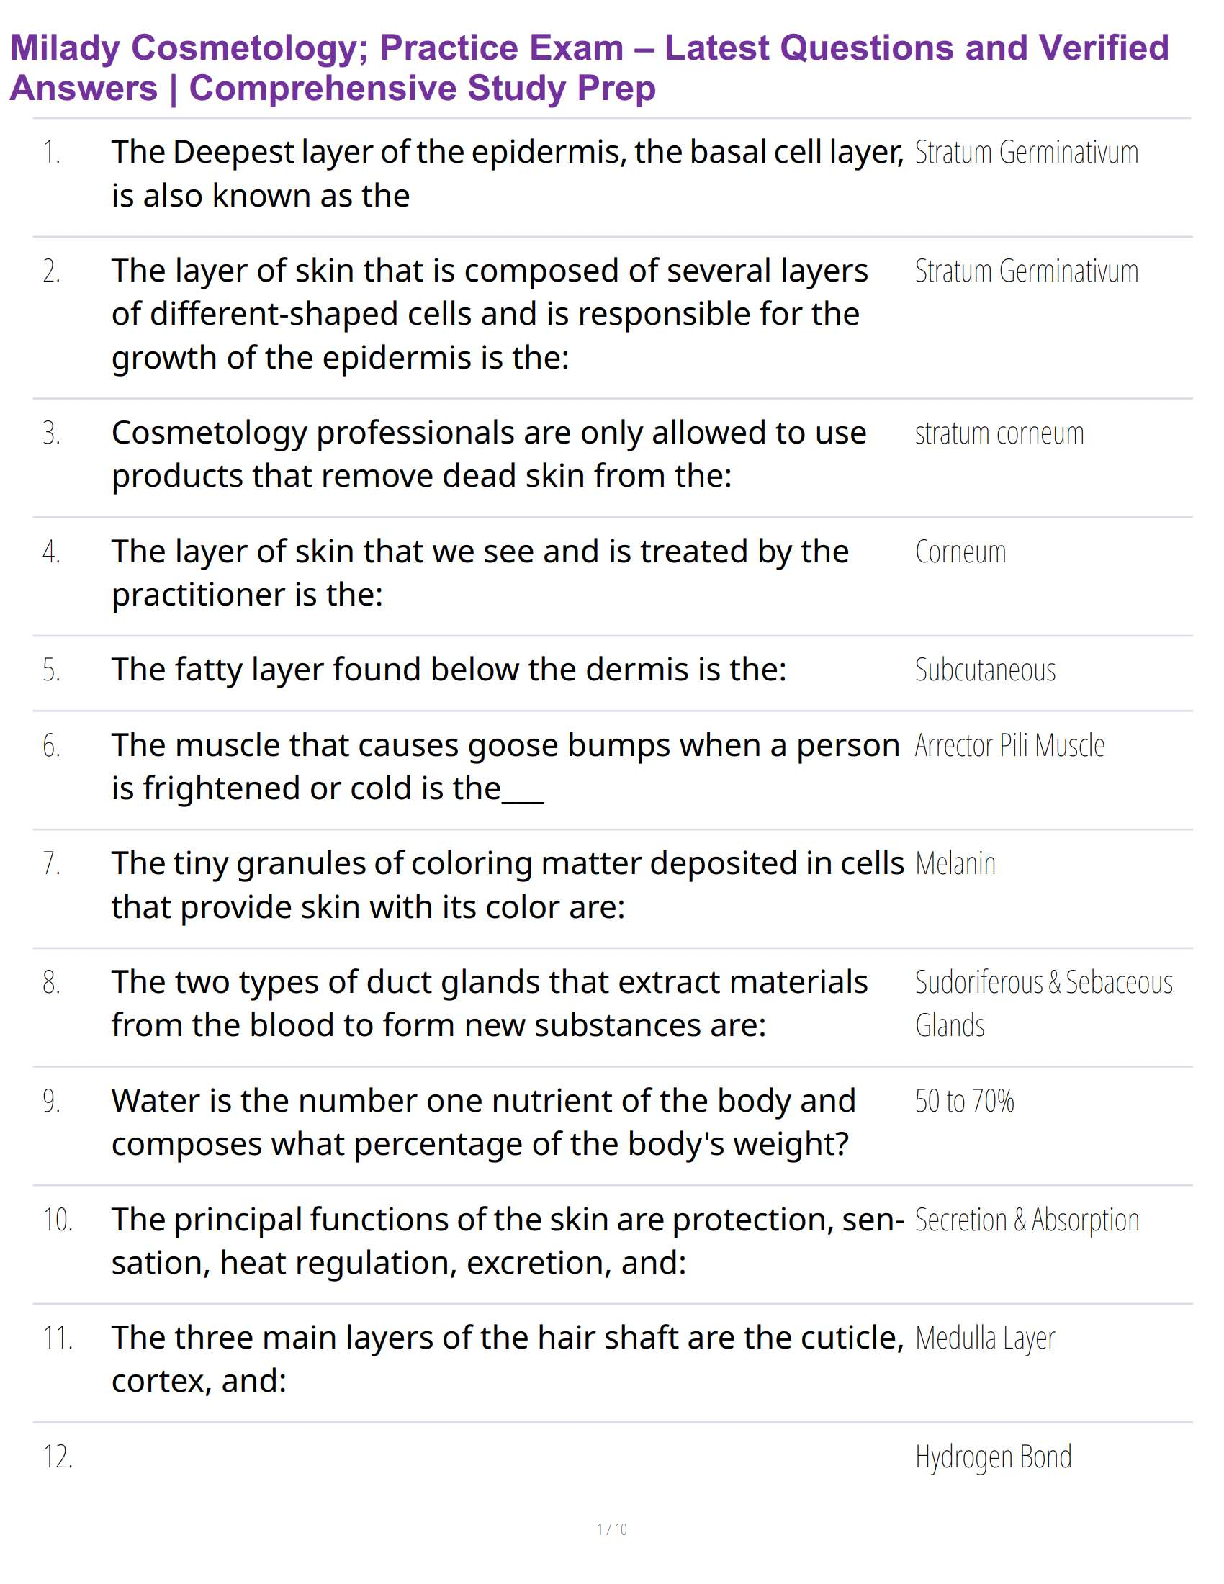Select the question about two duct glands
This screenshot has width=1224, height=1584.
pos(489,1004)
